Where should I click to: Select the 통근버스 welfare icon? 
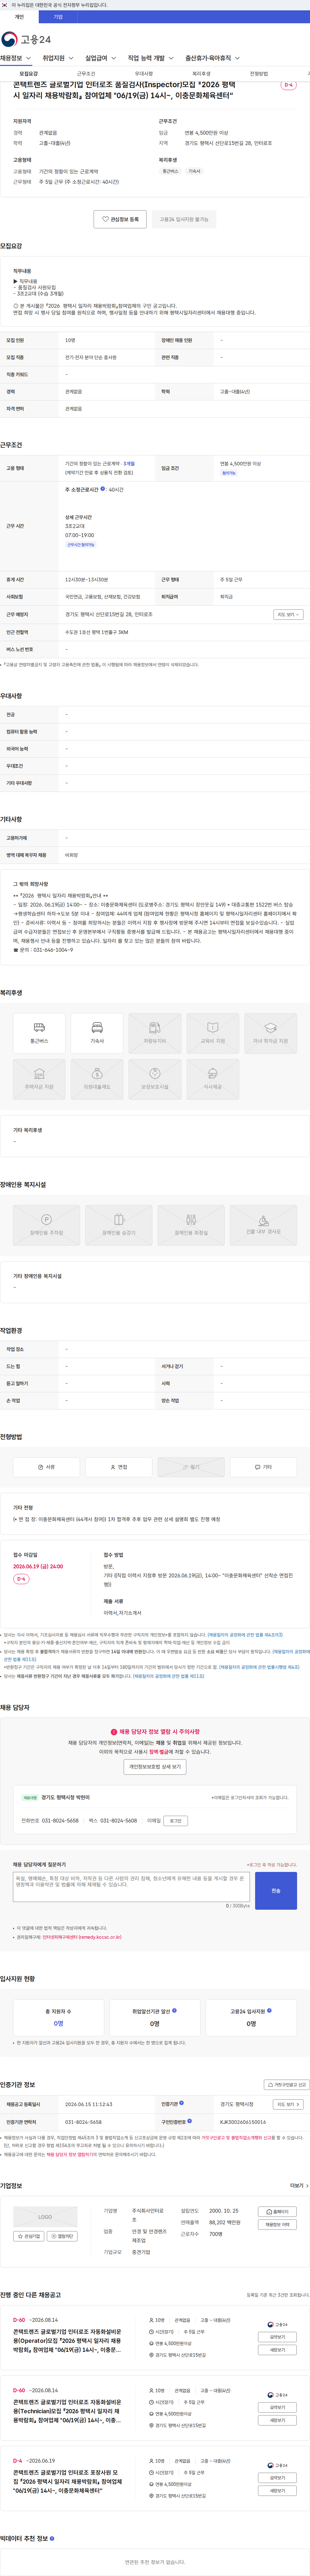tap(39, 1033)
